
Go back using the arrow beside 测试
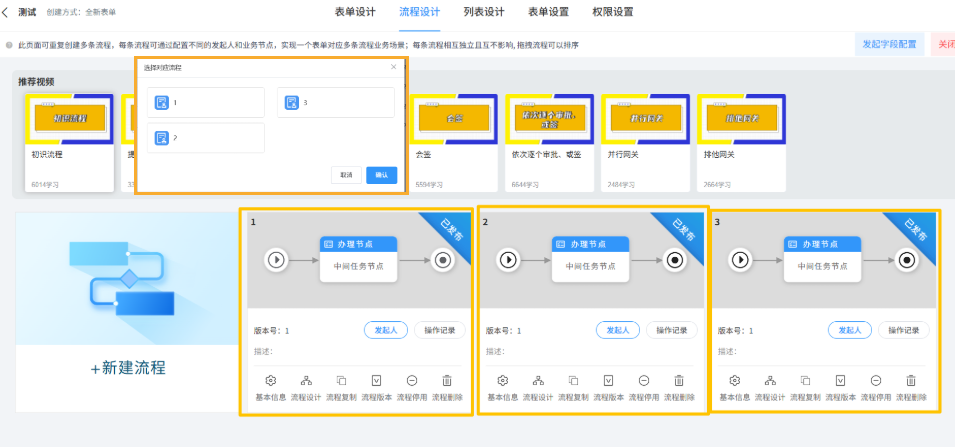(6, 12)
